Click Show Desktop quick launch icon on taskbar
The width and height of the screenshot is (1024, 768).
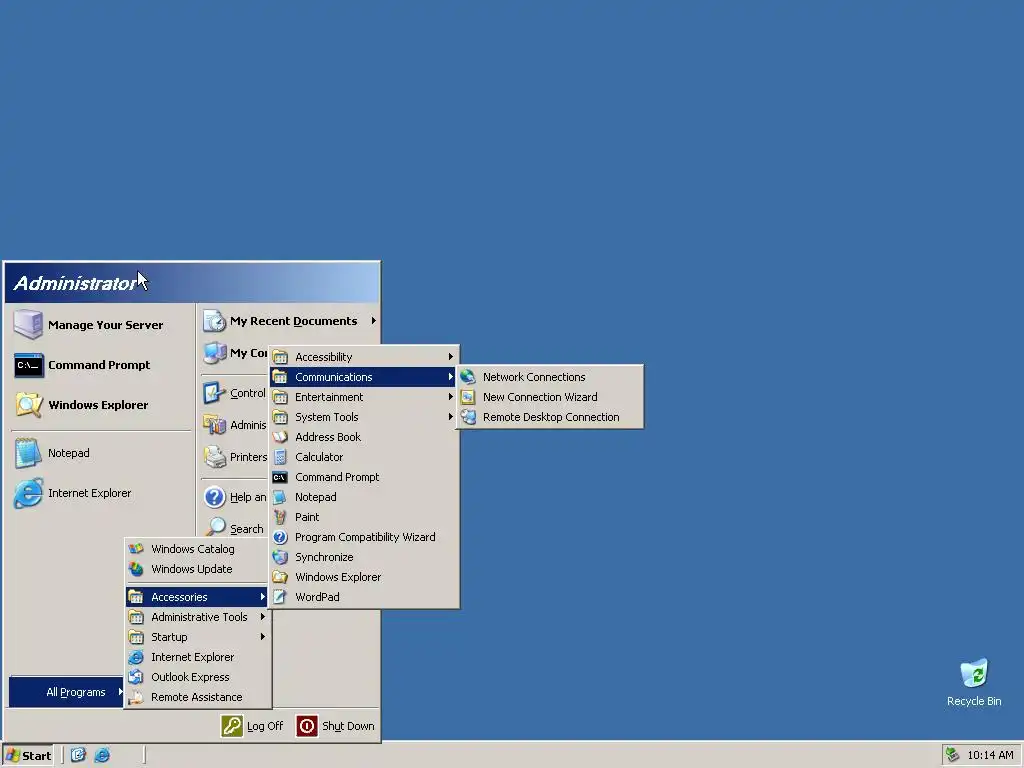click(x=78, y=756)
